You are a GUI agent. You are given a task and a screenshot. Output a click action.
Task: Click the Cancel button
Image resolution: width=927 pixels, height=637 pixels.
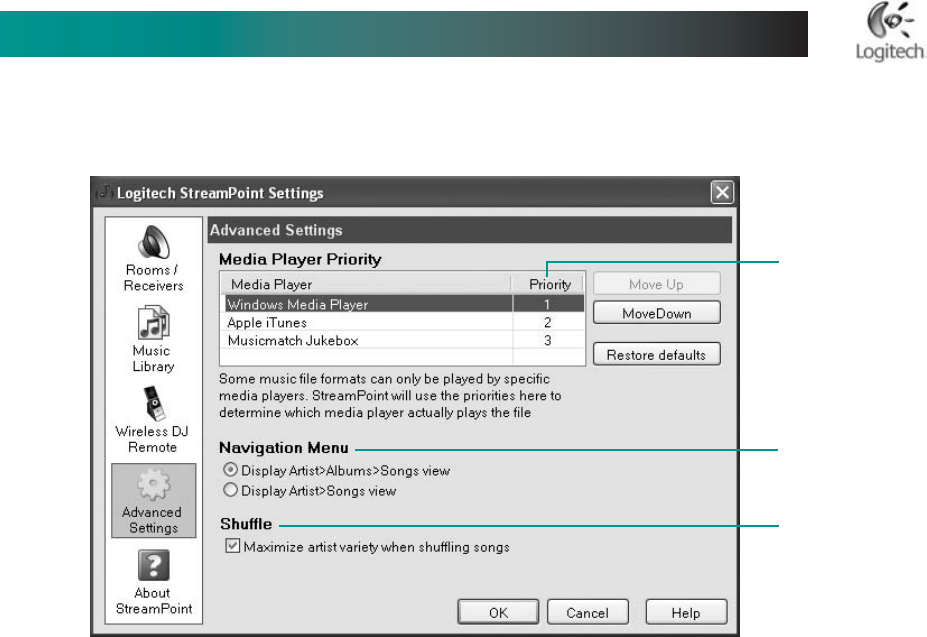(x=587, y=612)
